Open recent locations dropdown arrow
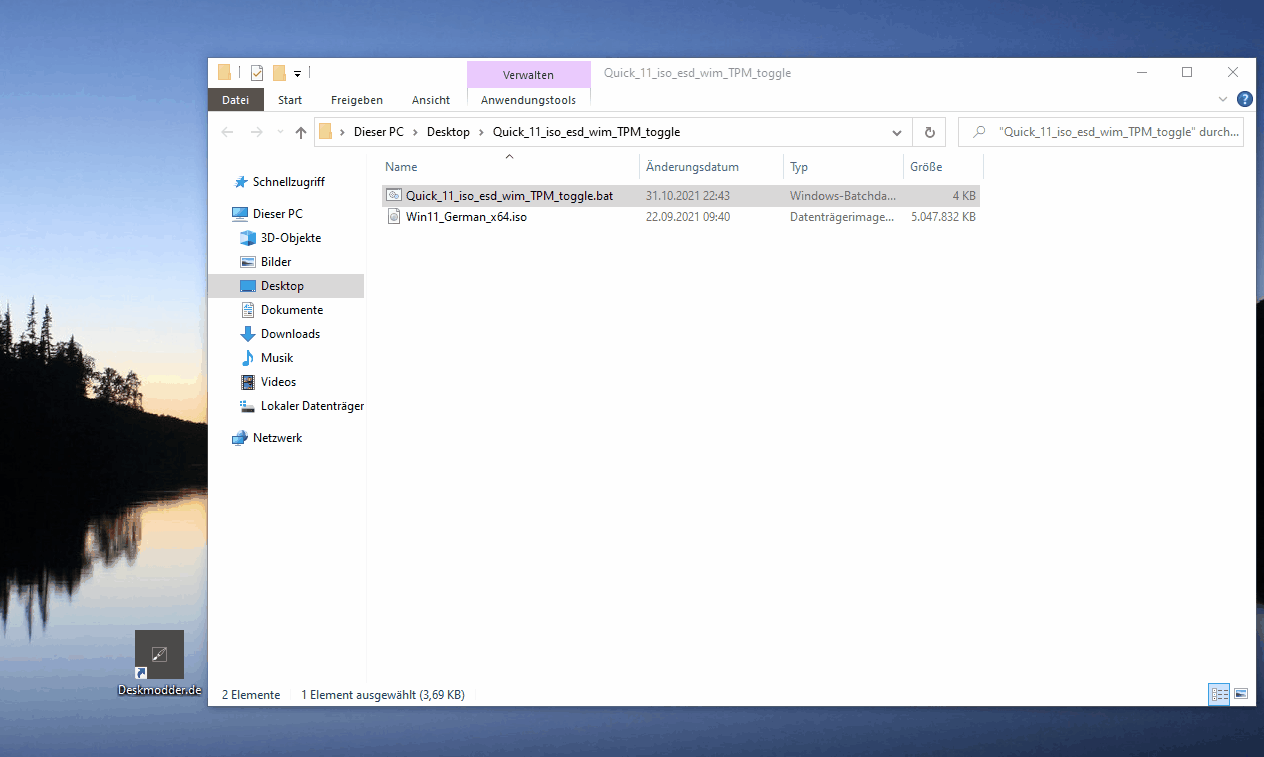Viewport: 1264px width, 757px height. pos(279,132)
